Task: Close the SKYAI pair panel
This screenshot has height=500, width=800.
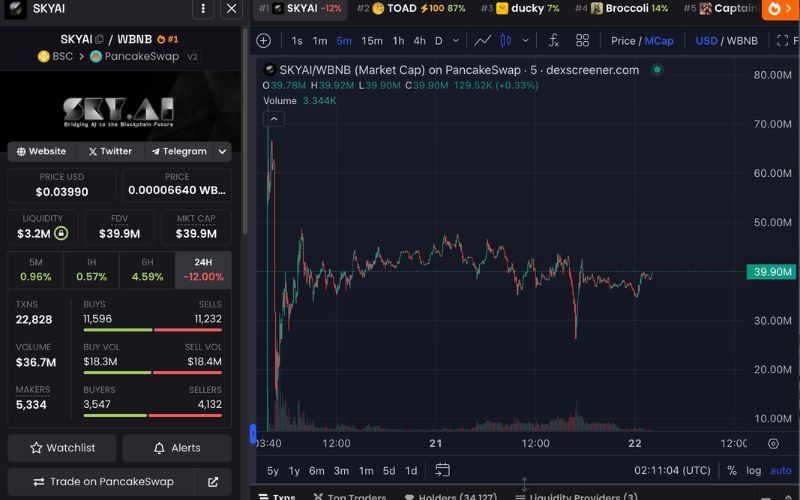Action: pos(232,9)
